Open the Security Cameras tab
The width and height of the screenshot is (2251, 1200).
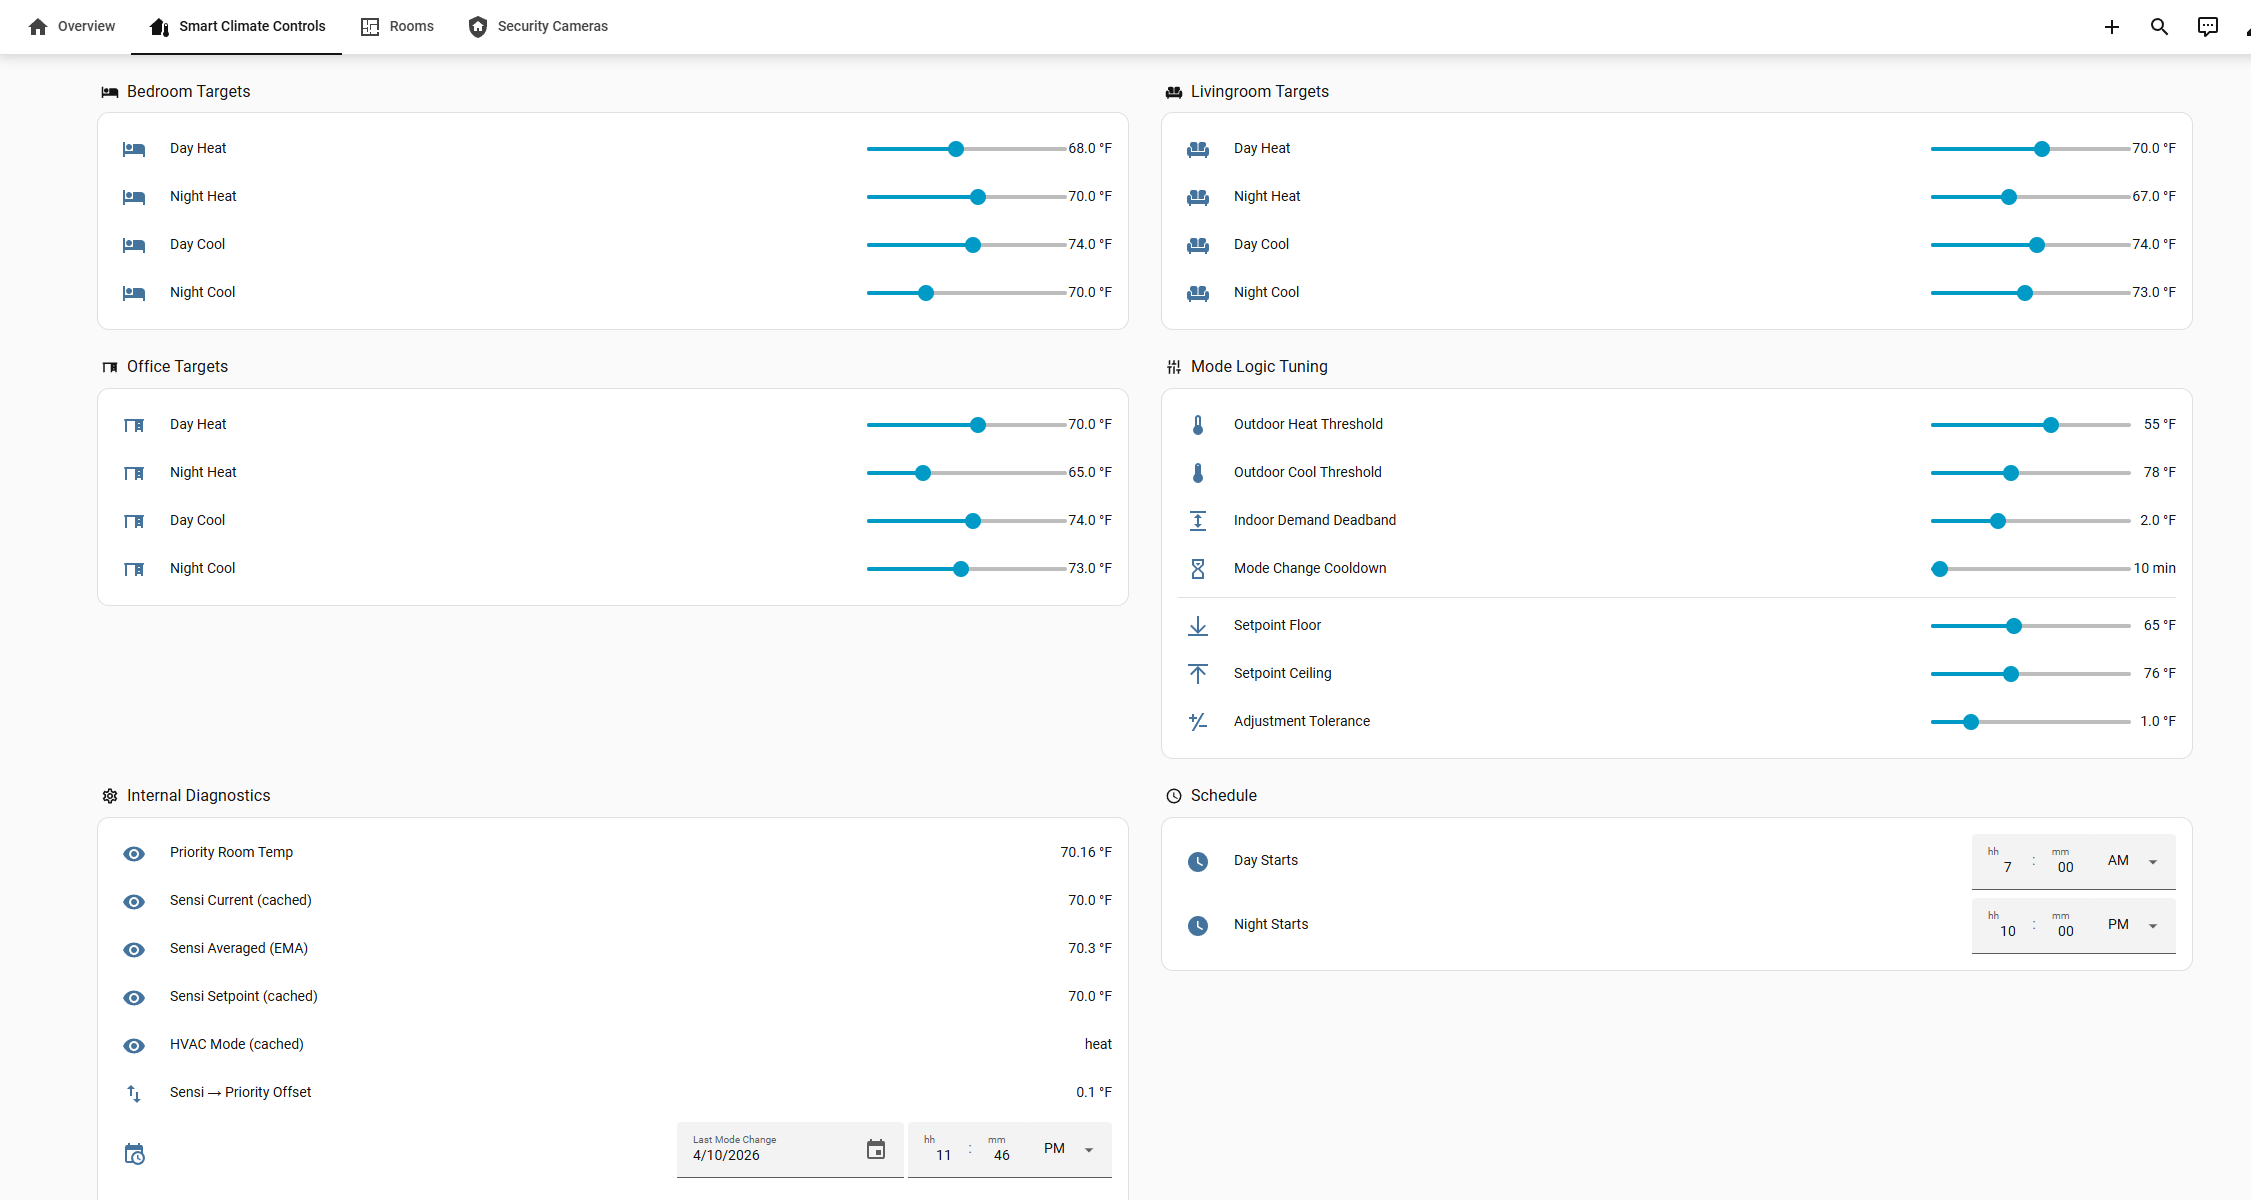(537, 27)
